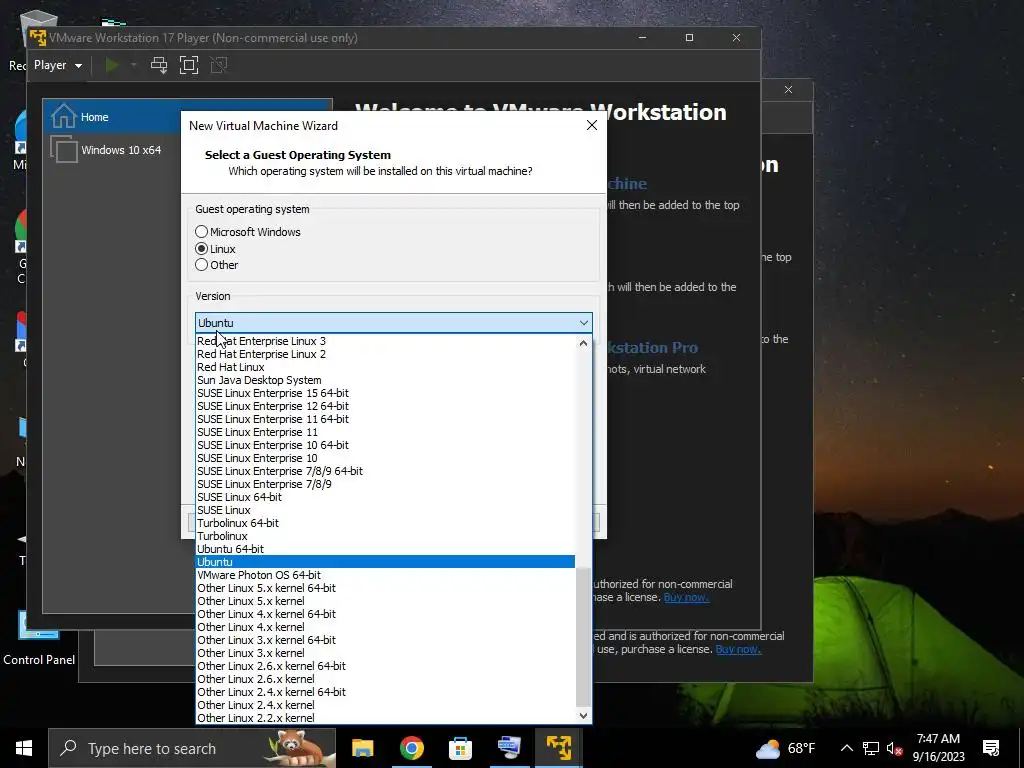
Task: Select Other Linux 2.6.x kernel
Action: coord(385,679)
